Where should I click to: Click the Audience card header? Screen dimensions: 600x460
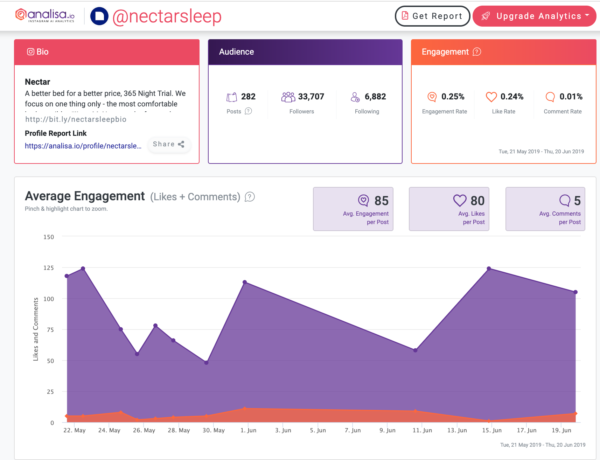(x=305, y=52)
